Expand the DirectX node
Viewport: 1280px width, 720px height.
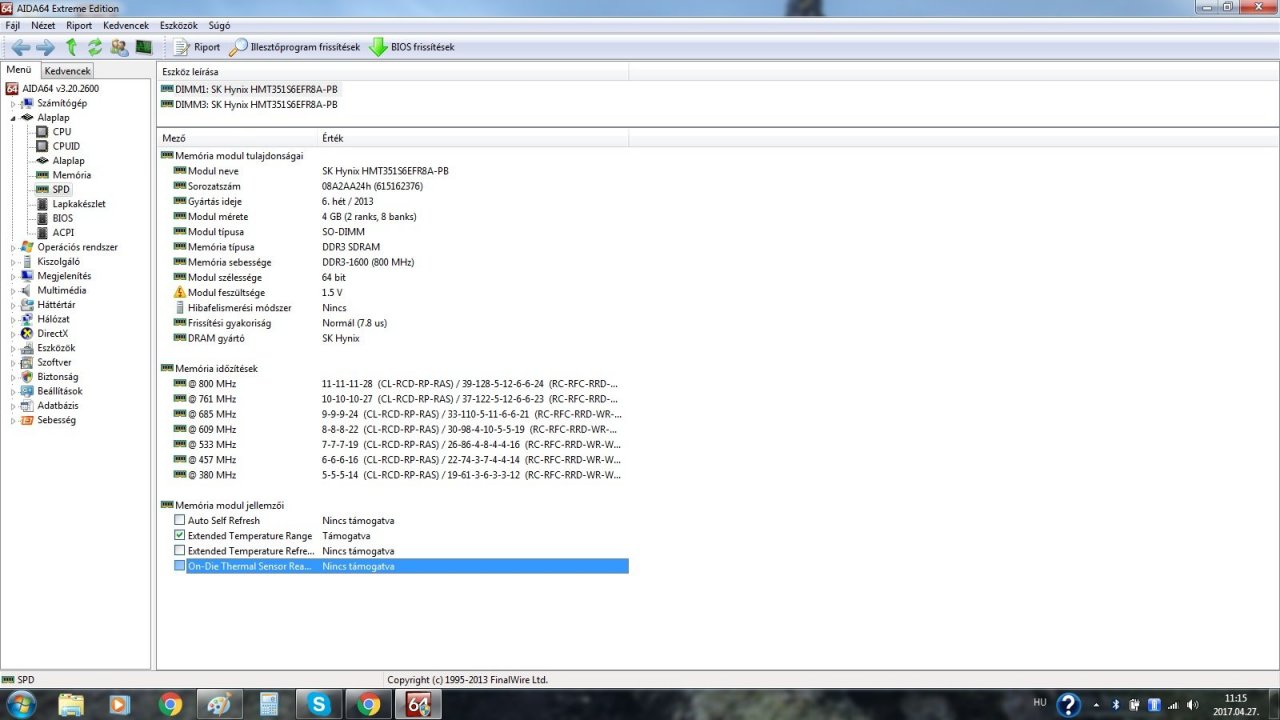14,334
